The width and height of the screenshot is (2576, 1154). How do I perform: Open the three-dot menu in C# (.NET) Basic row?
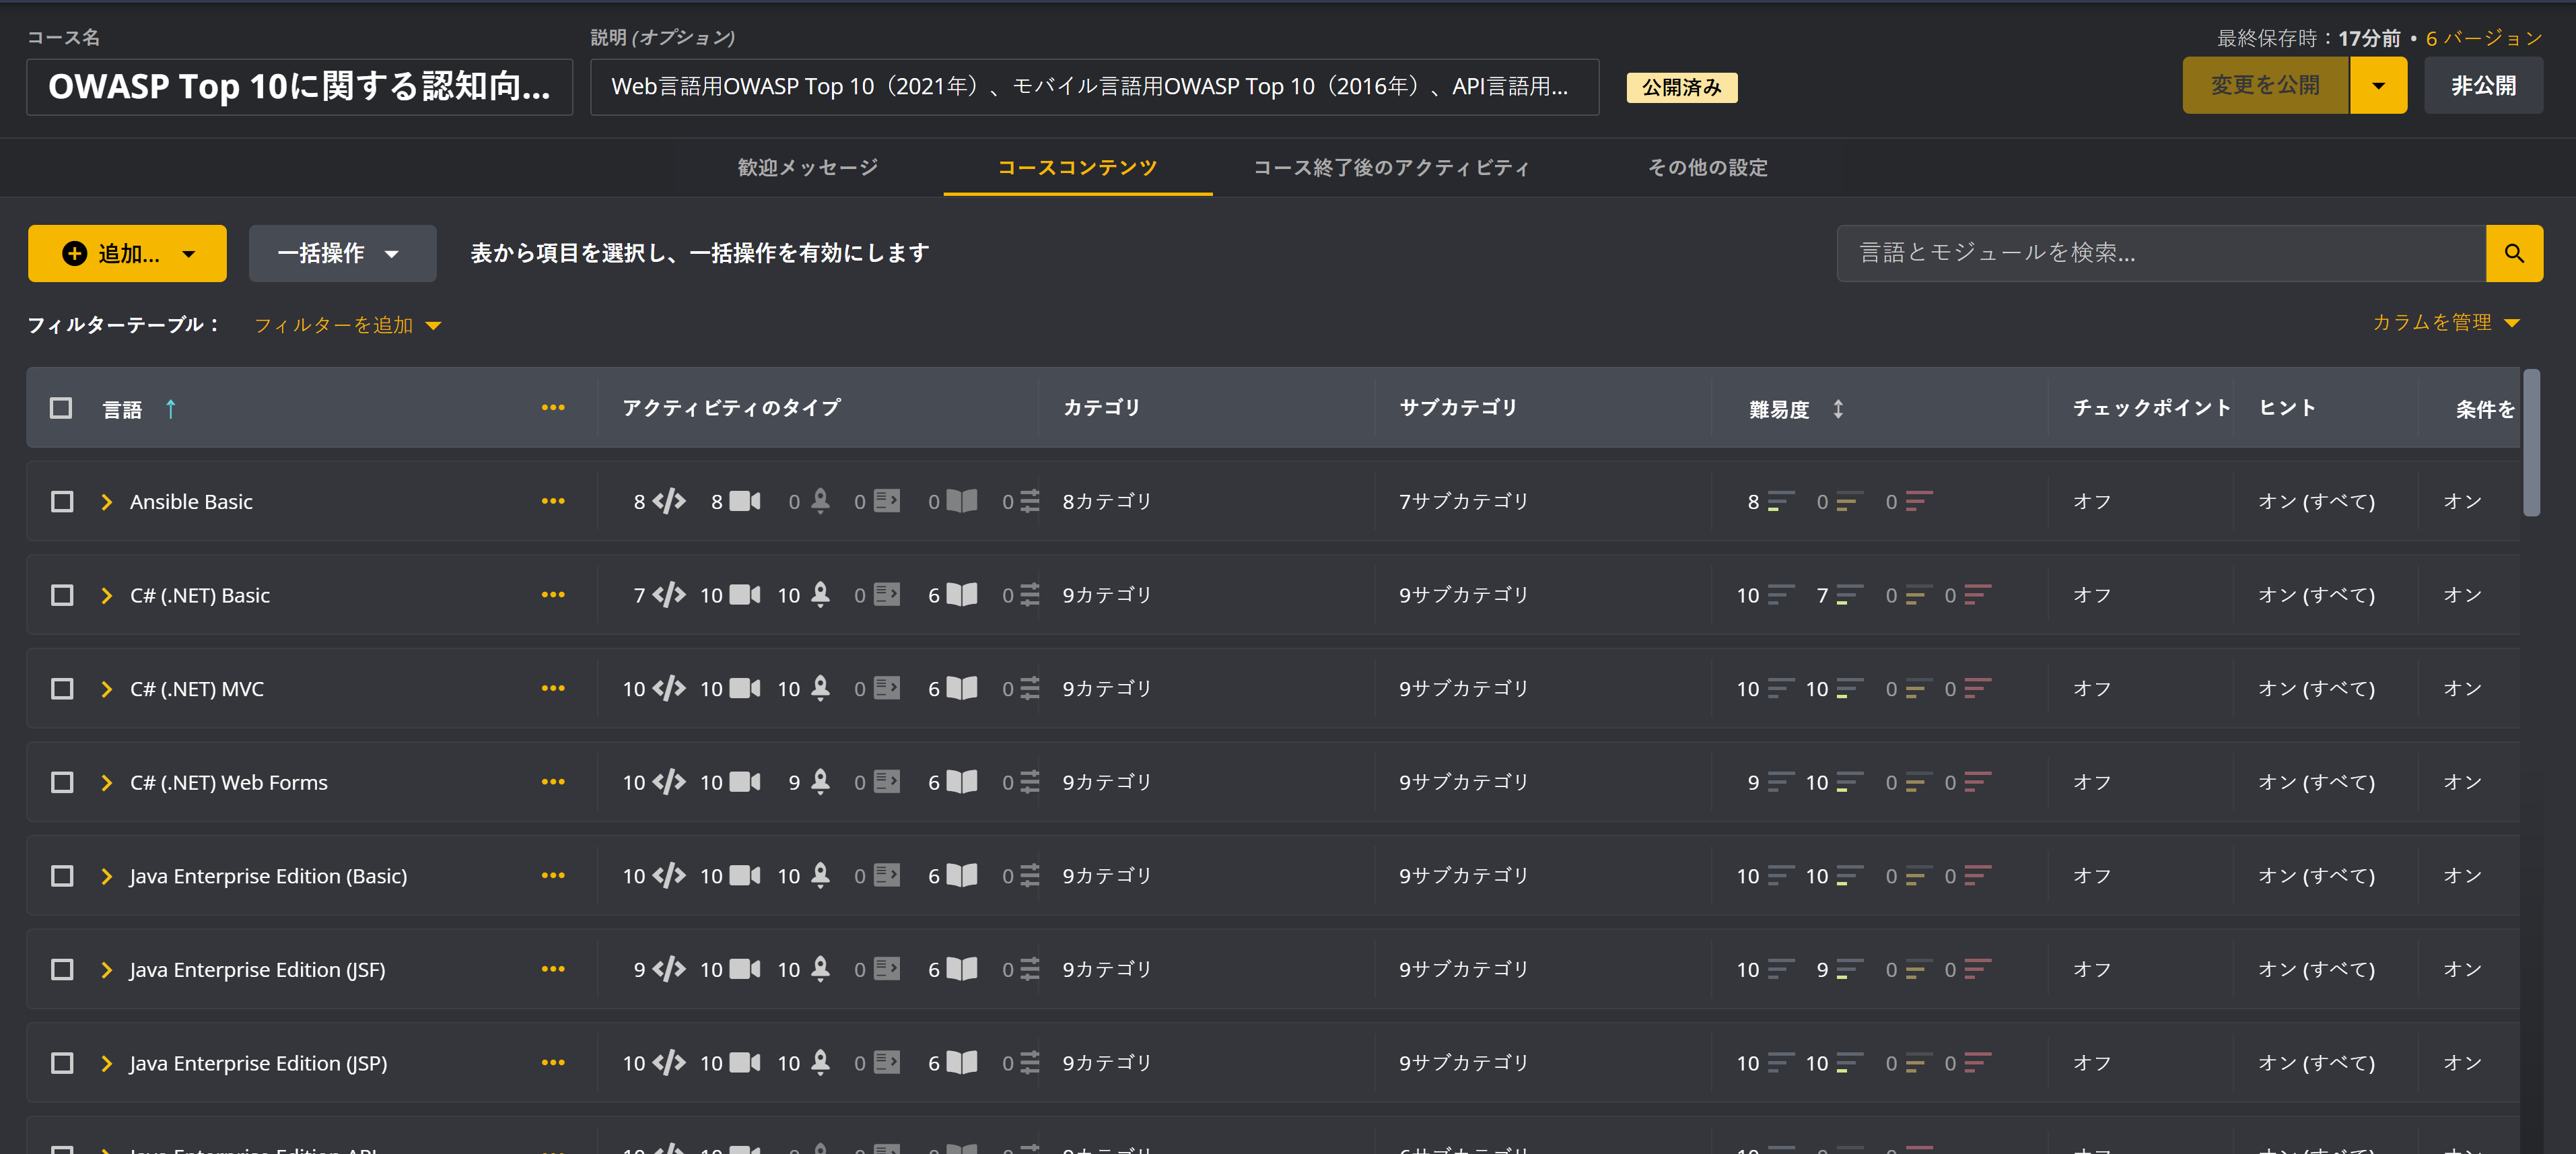pos(553,595)
